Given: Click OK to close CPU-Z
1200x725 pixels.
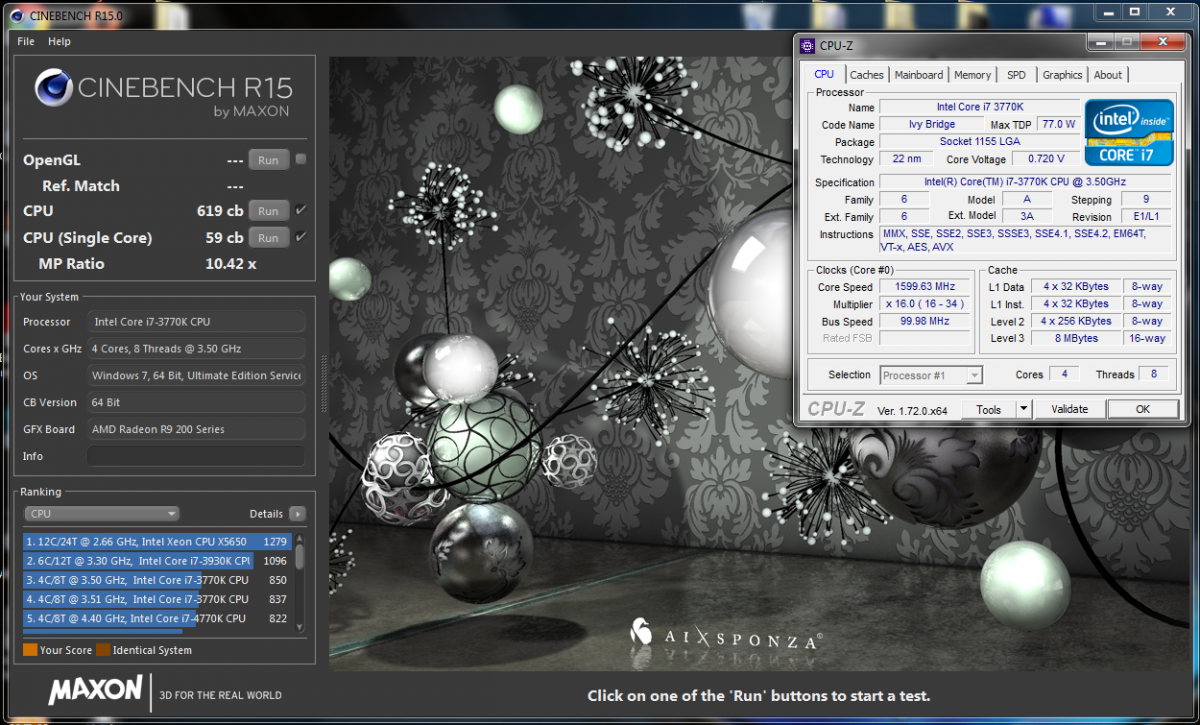Looking at the screenshot, I should click(x=1143, y=409).
